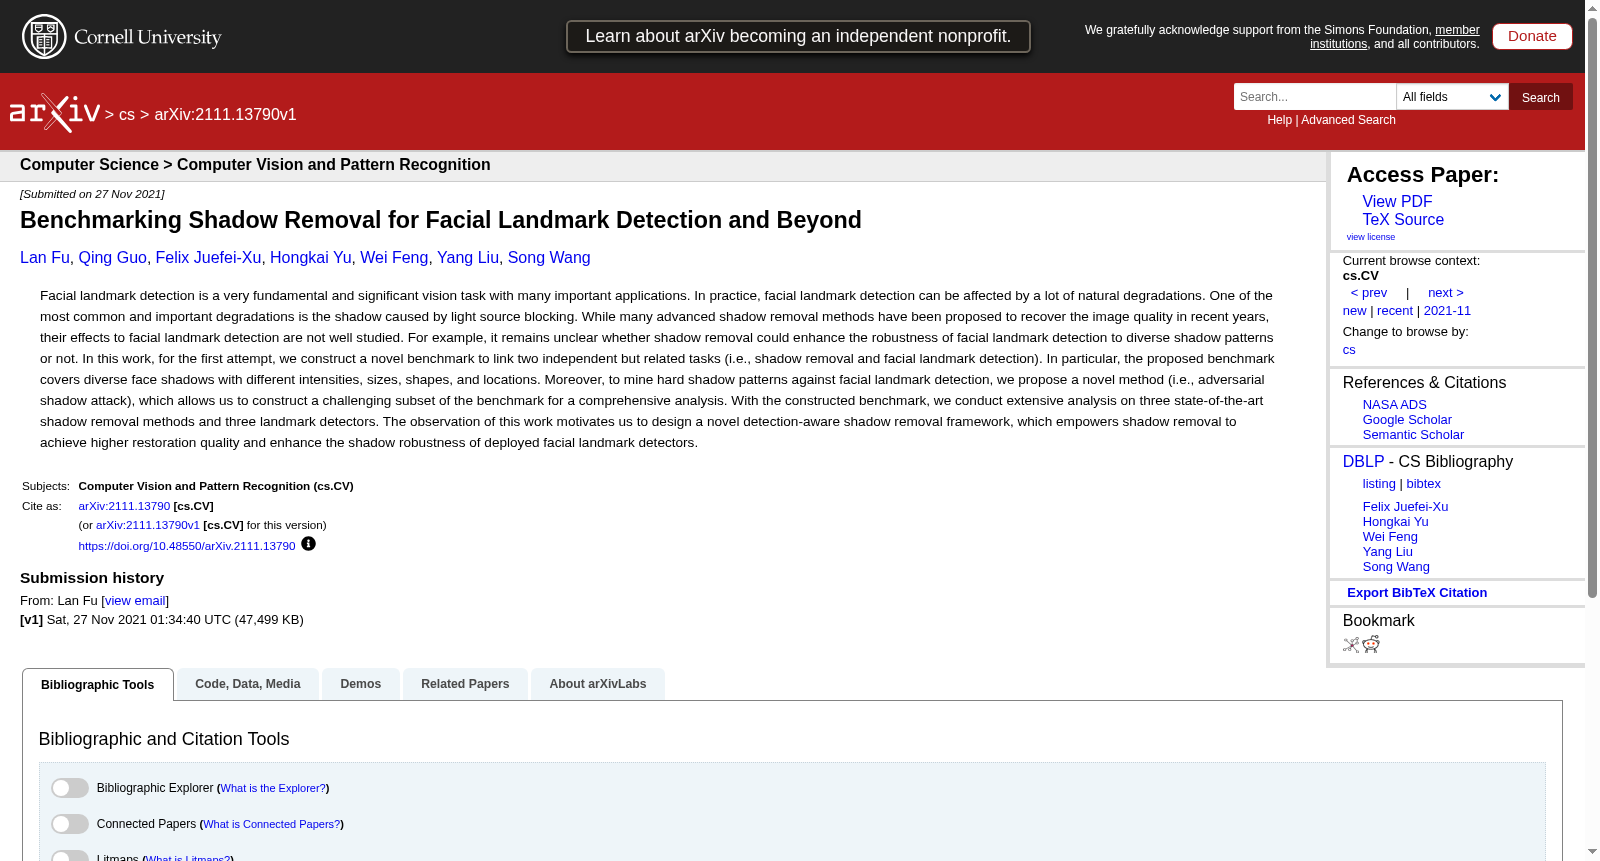The image size is (1600, 861).
Task: Open View PDF link
Action: coord(1397,202)
